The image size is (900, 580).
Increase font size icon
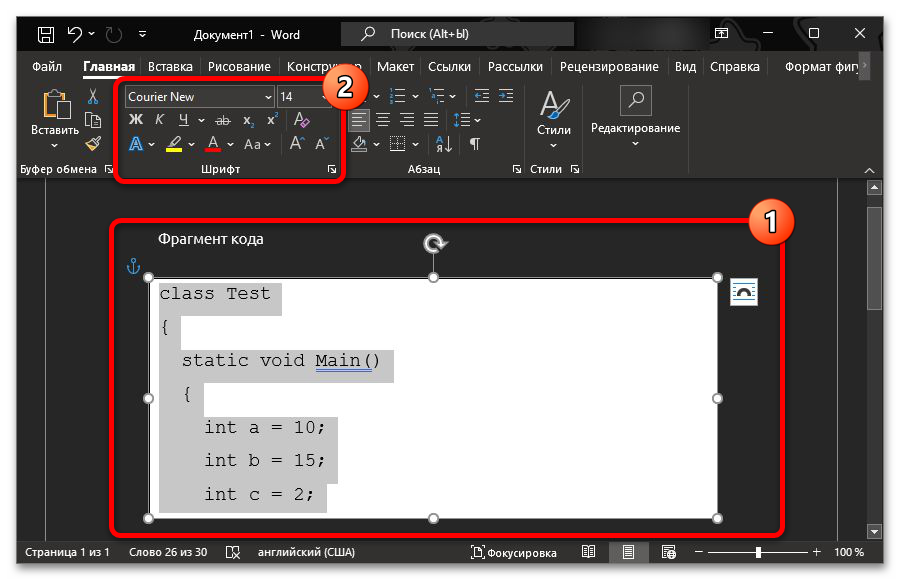(296, 143)
